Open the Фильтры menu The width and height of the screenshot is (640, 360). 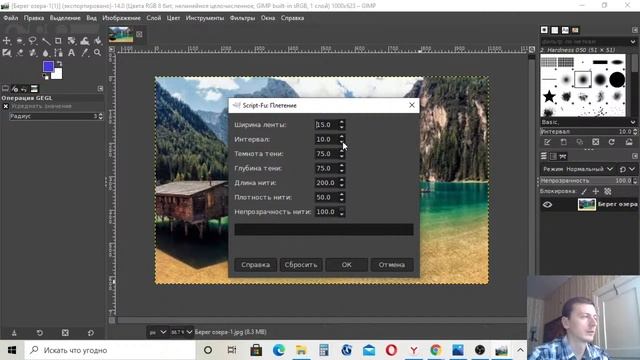click(x=242, y=18)
